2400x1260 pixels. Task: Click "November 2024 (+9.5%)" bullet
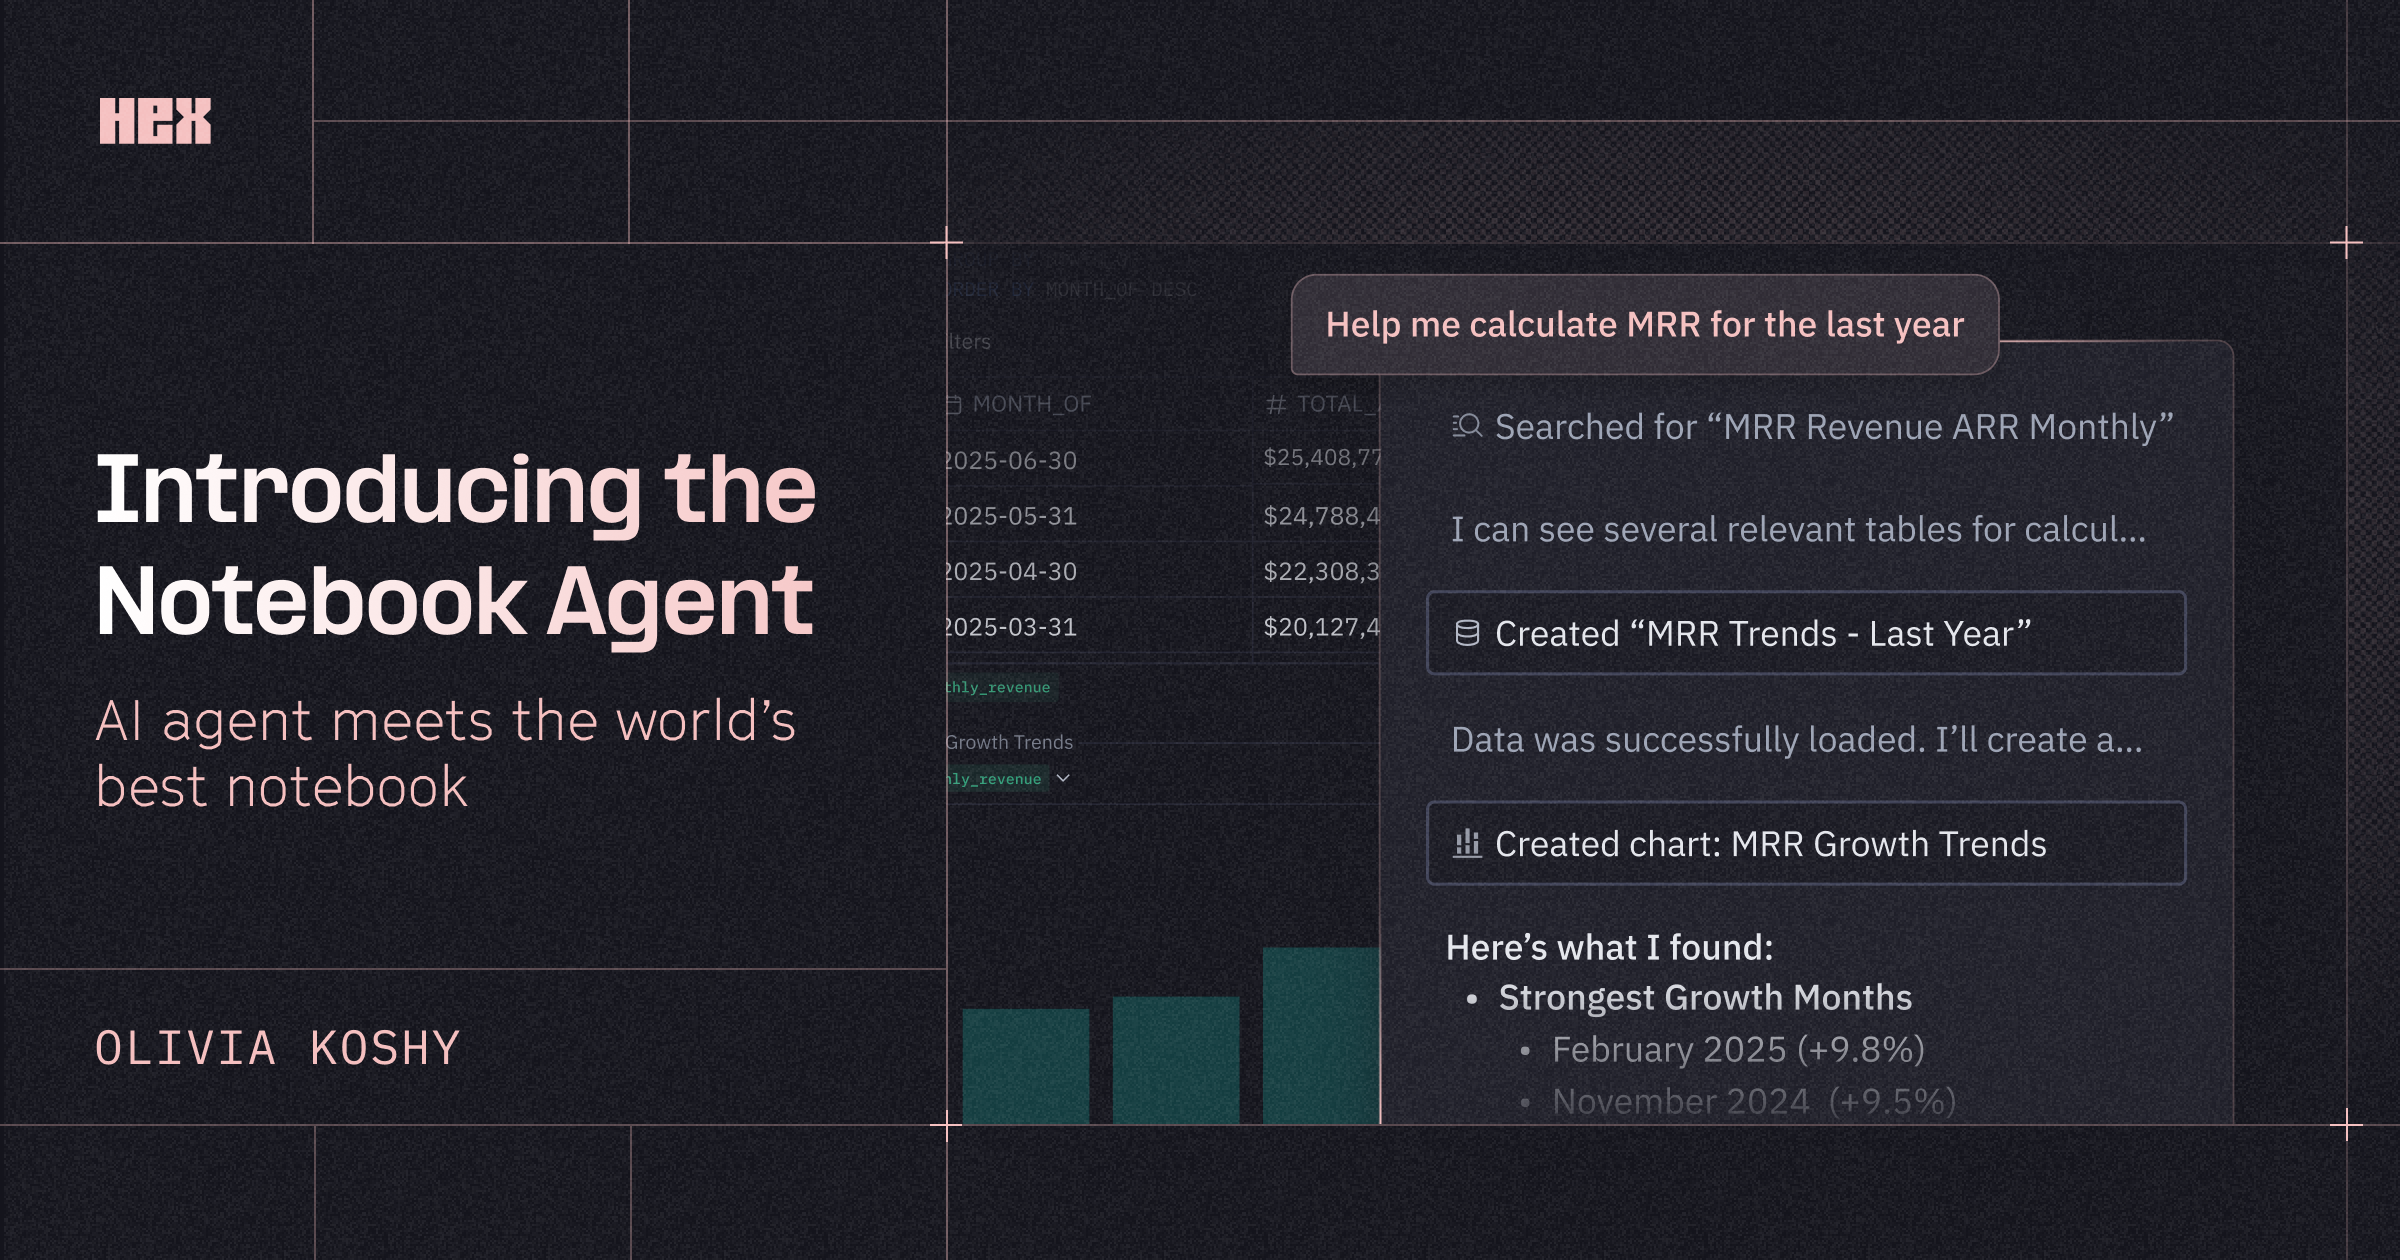pos(1754,1101)
